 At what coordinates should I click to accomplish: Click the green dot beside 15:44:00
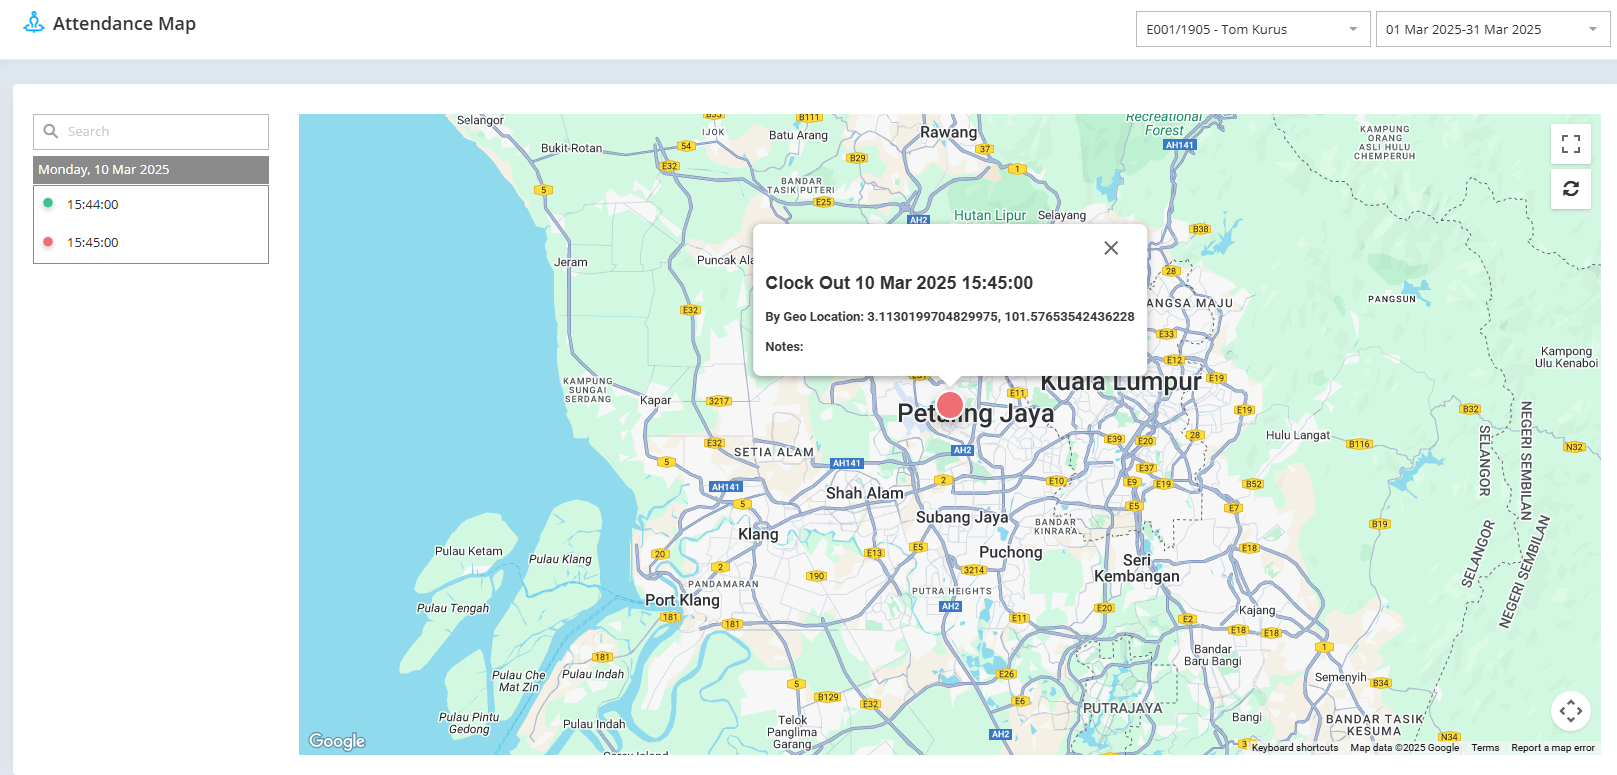click(48, 203)
